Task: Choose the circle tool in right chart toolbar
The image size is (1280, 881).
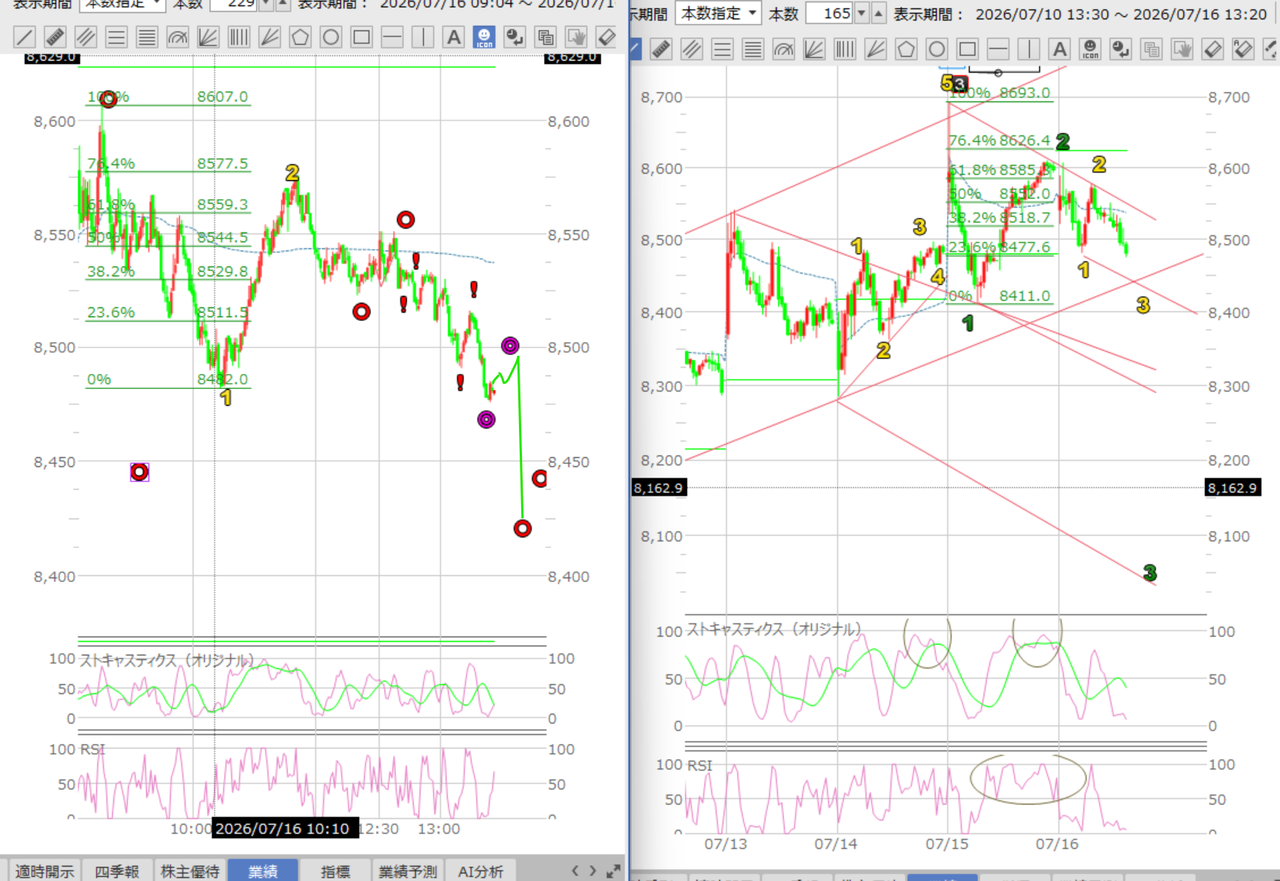Action: 936,48
